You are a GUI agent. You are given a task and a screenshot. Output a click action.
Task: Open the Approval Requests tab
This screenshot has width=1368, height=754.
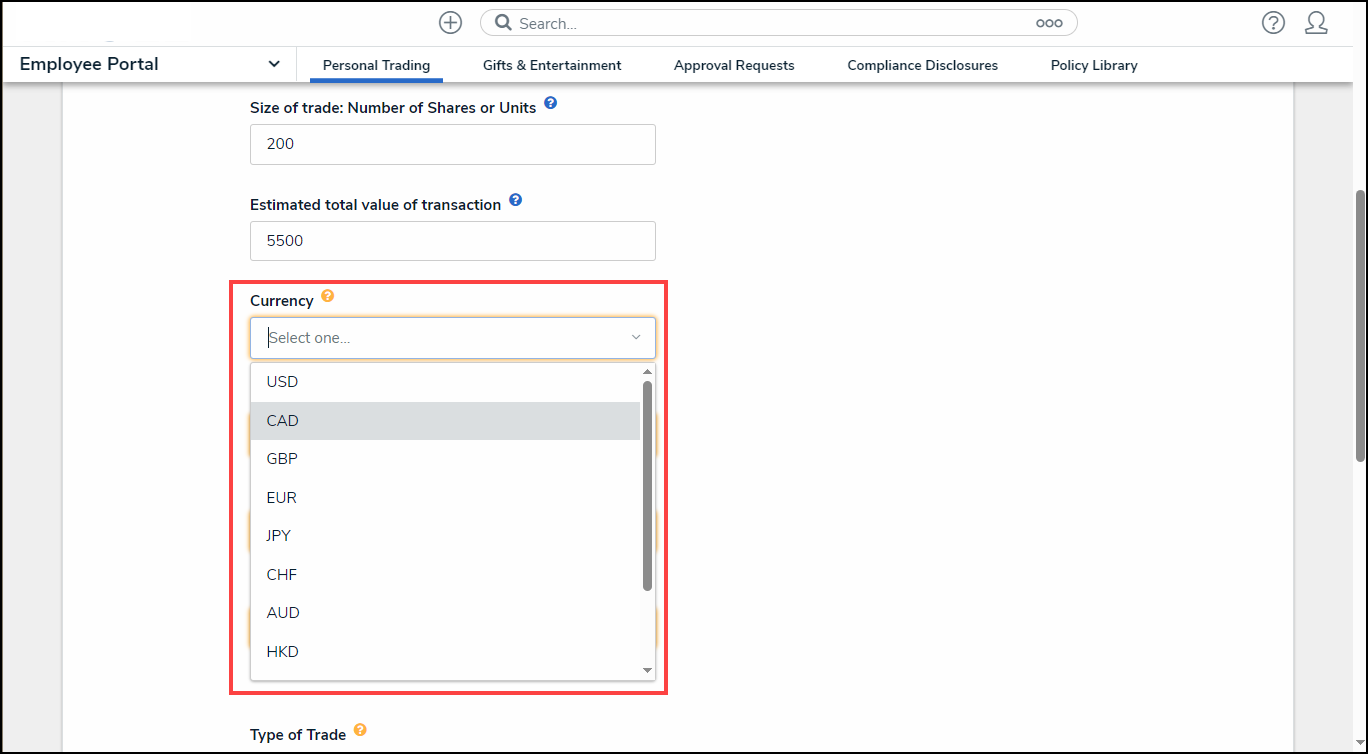(734, 65)
